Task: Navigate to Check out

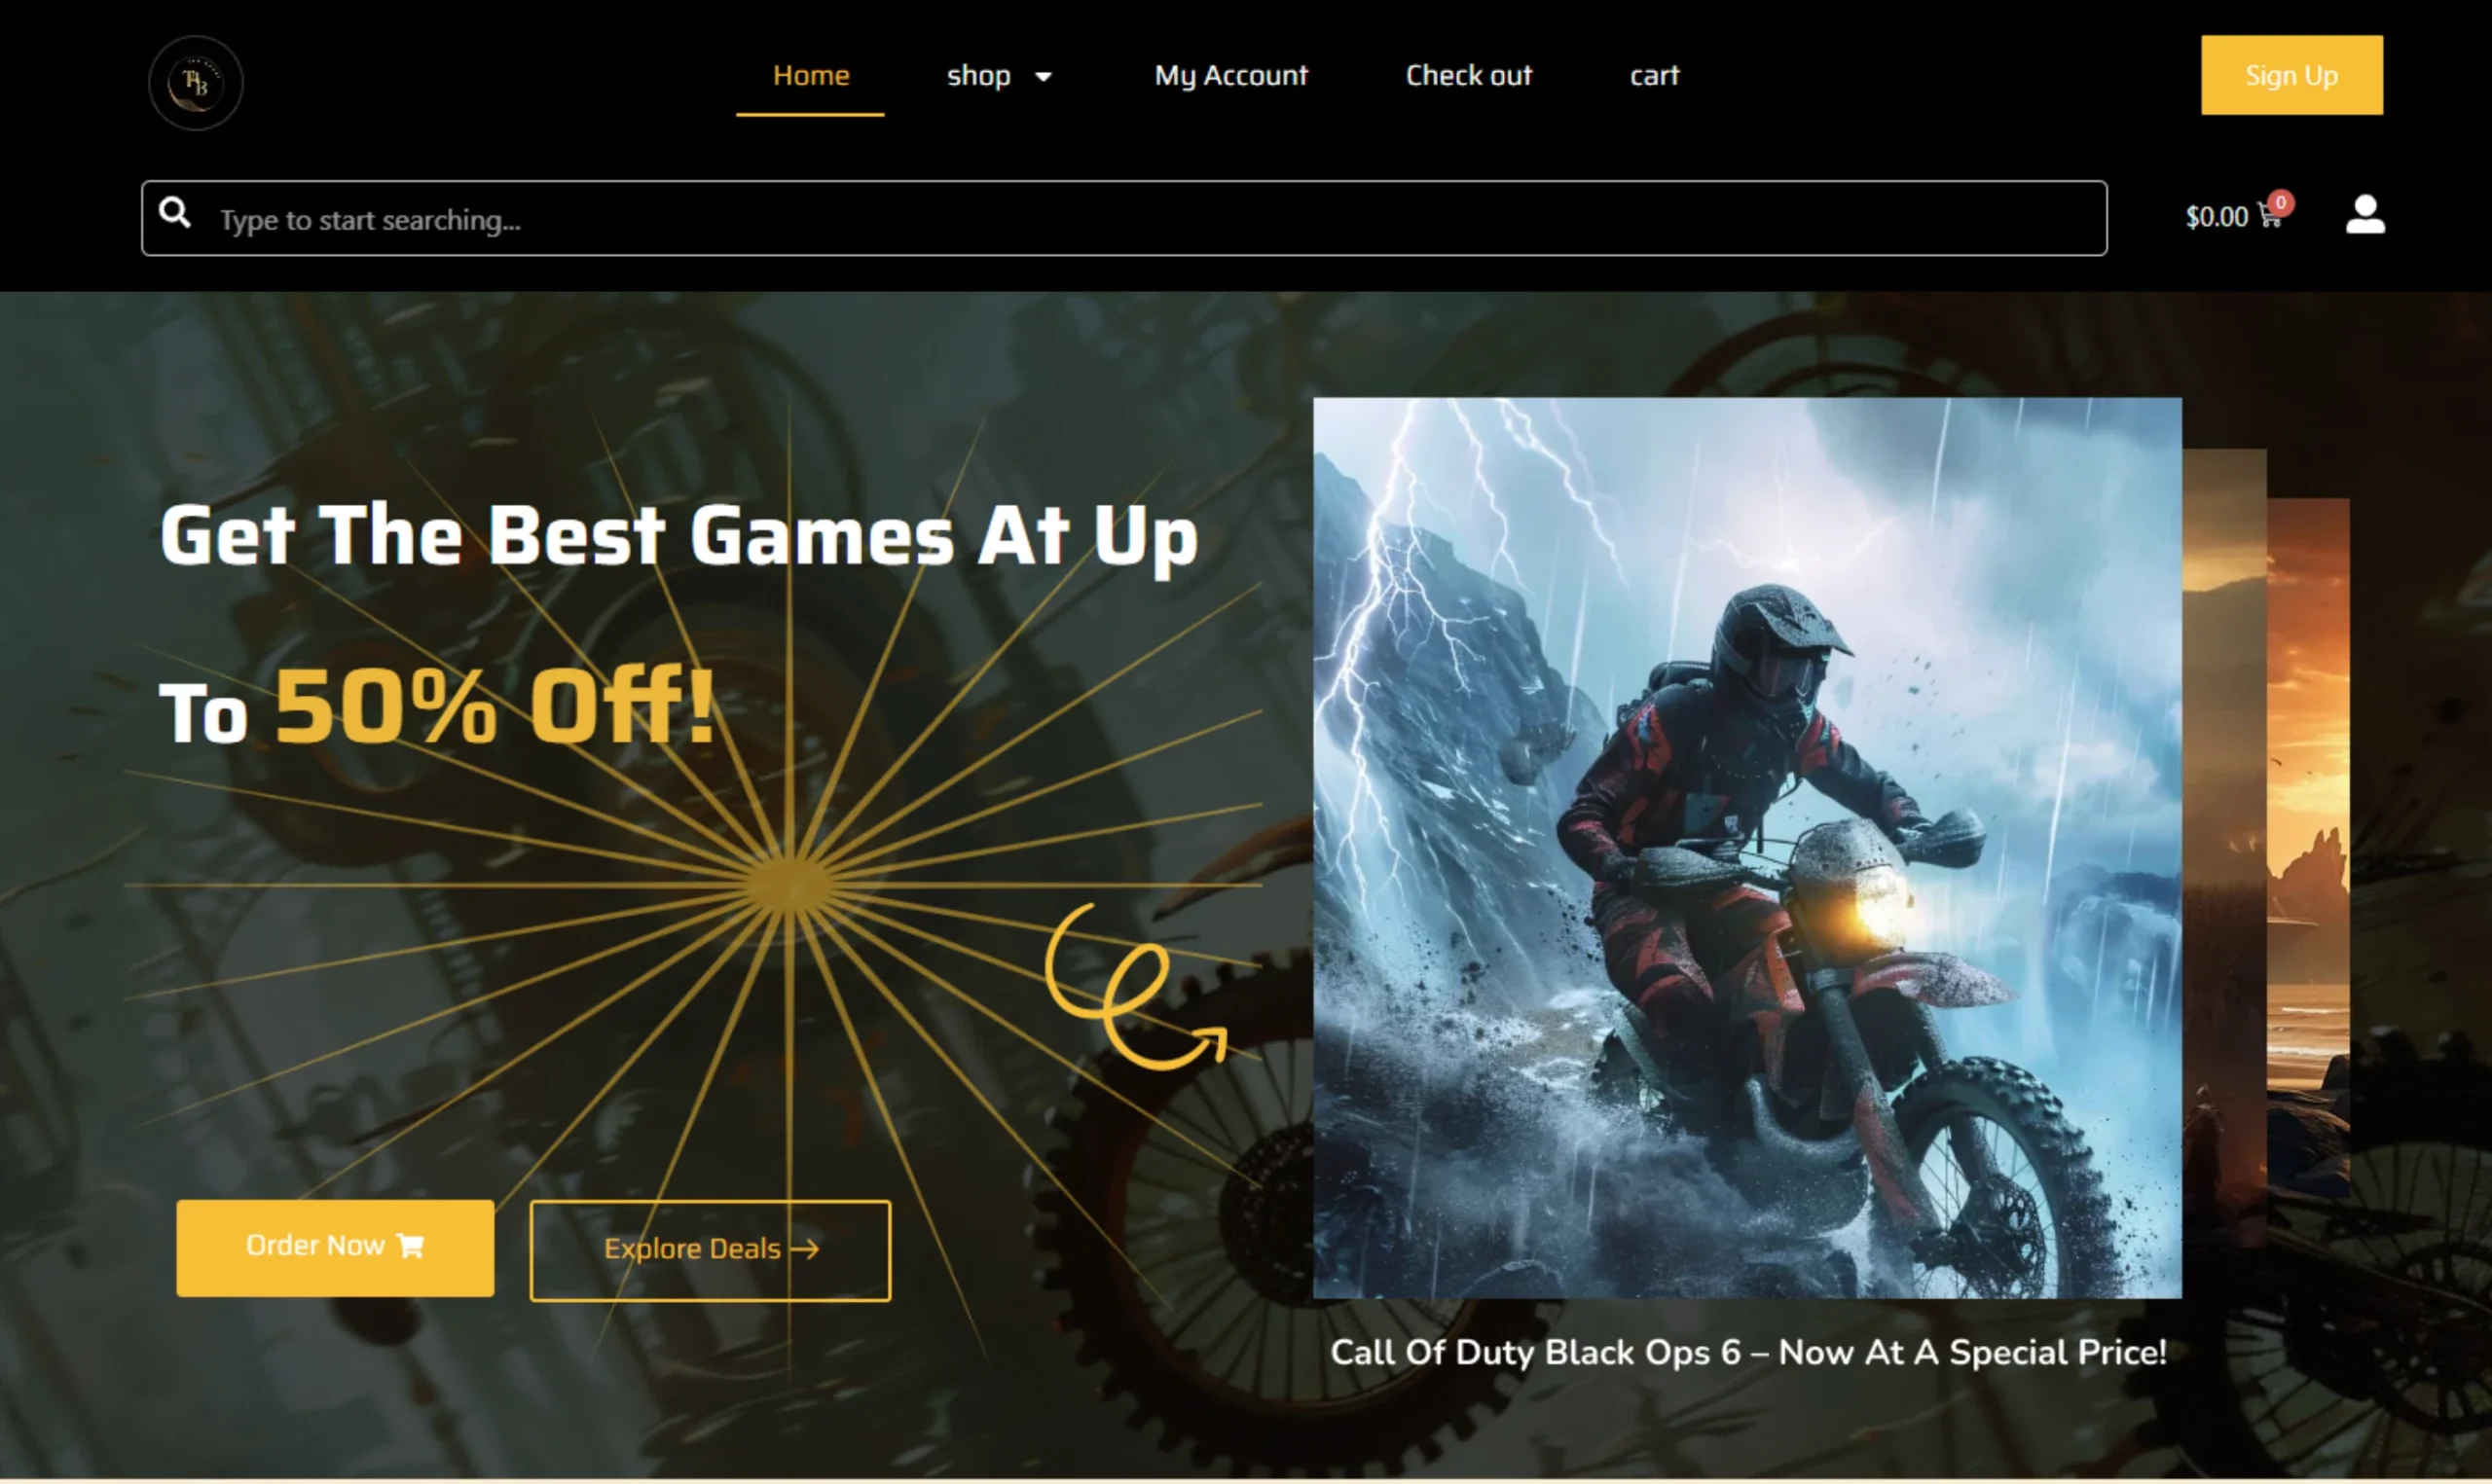Action: (1469, 76)
